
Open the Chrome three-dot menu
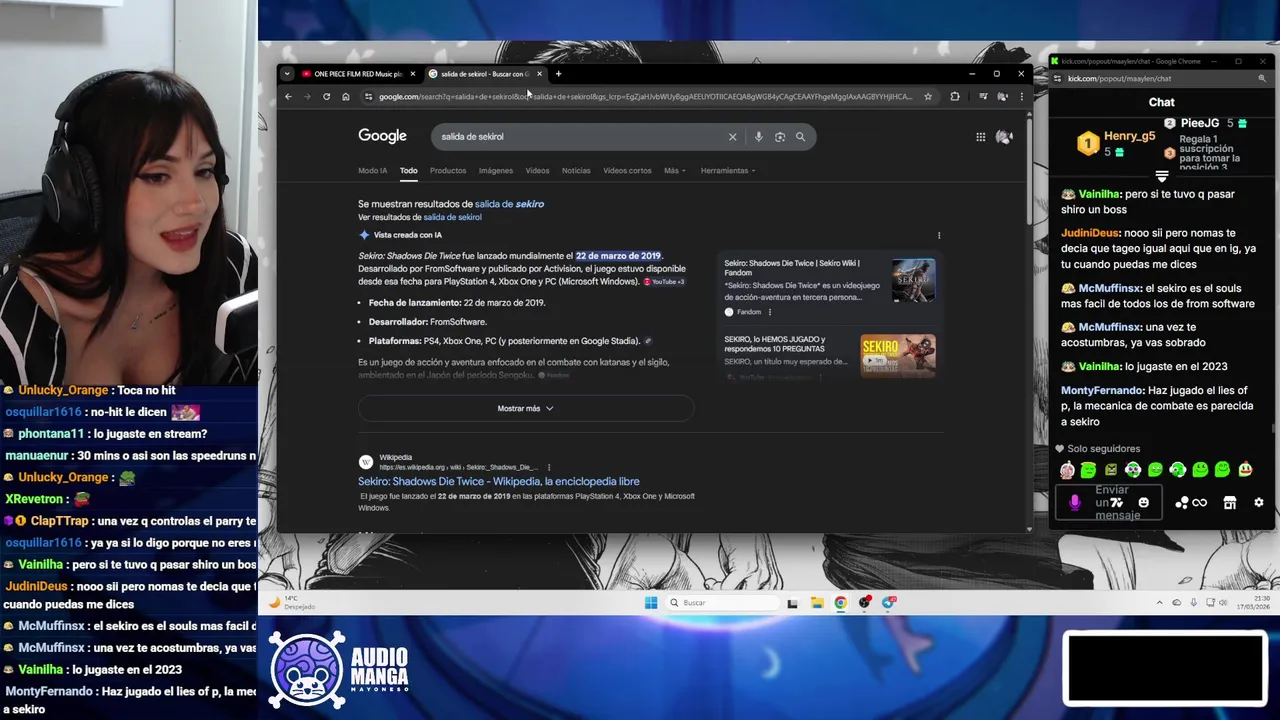[1021, 97]
